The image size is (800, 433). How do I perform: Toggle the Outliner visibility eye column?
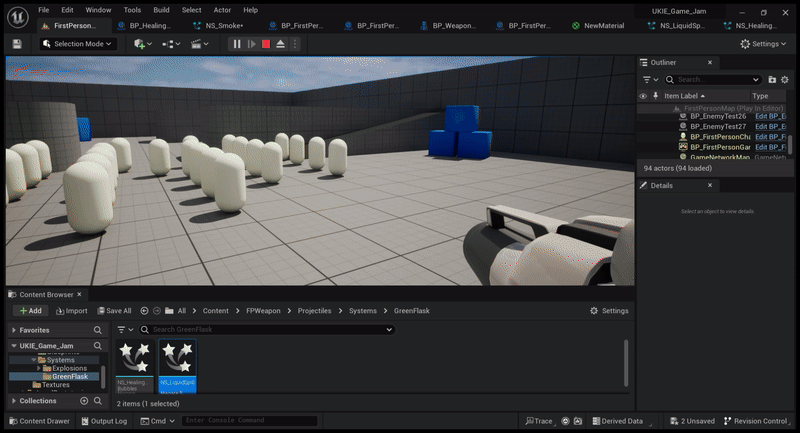tap(643, 96)
